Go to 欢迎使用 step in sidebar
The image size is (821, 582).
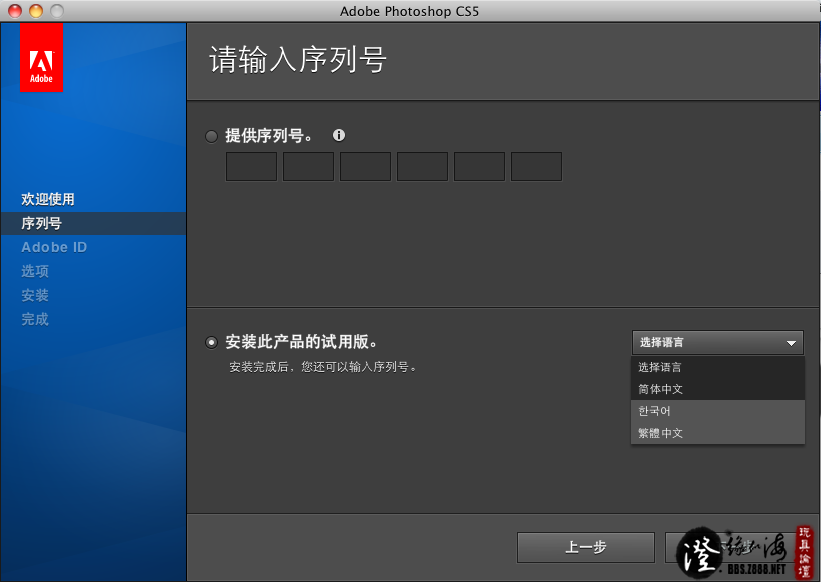48,199
